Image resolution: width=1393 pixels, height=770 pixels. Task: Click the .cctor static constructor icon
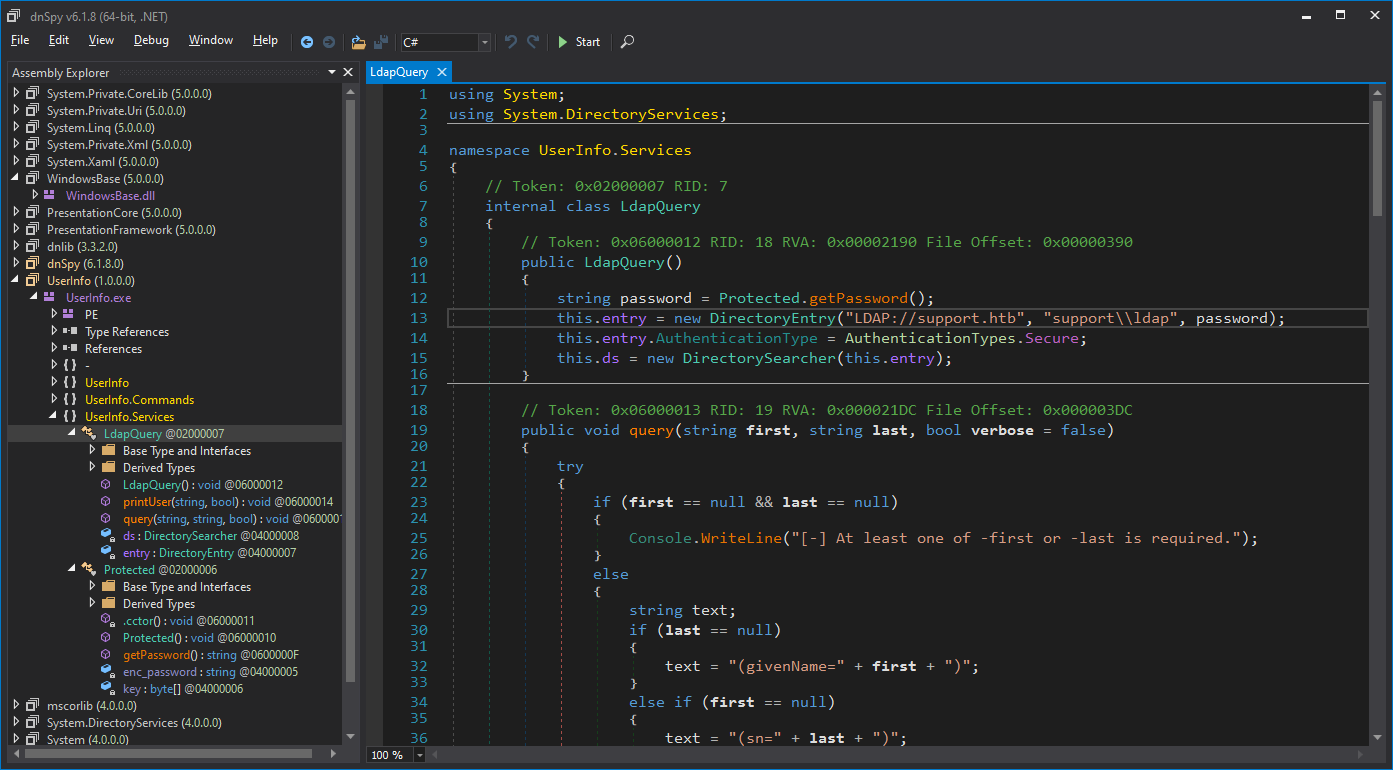tap(107, 620)
